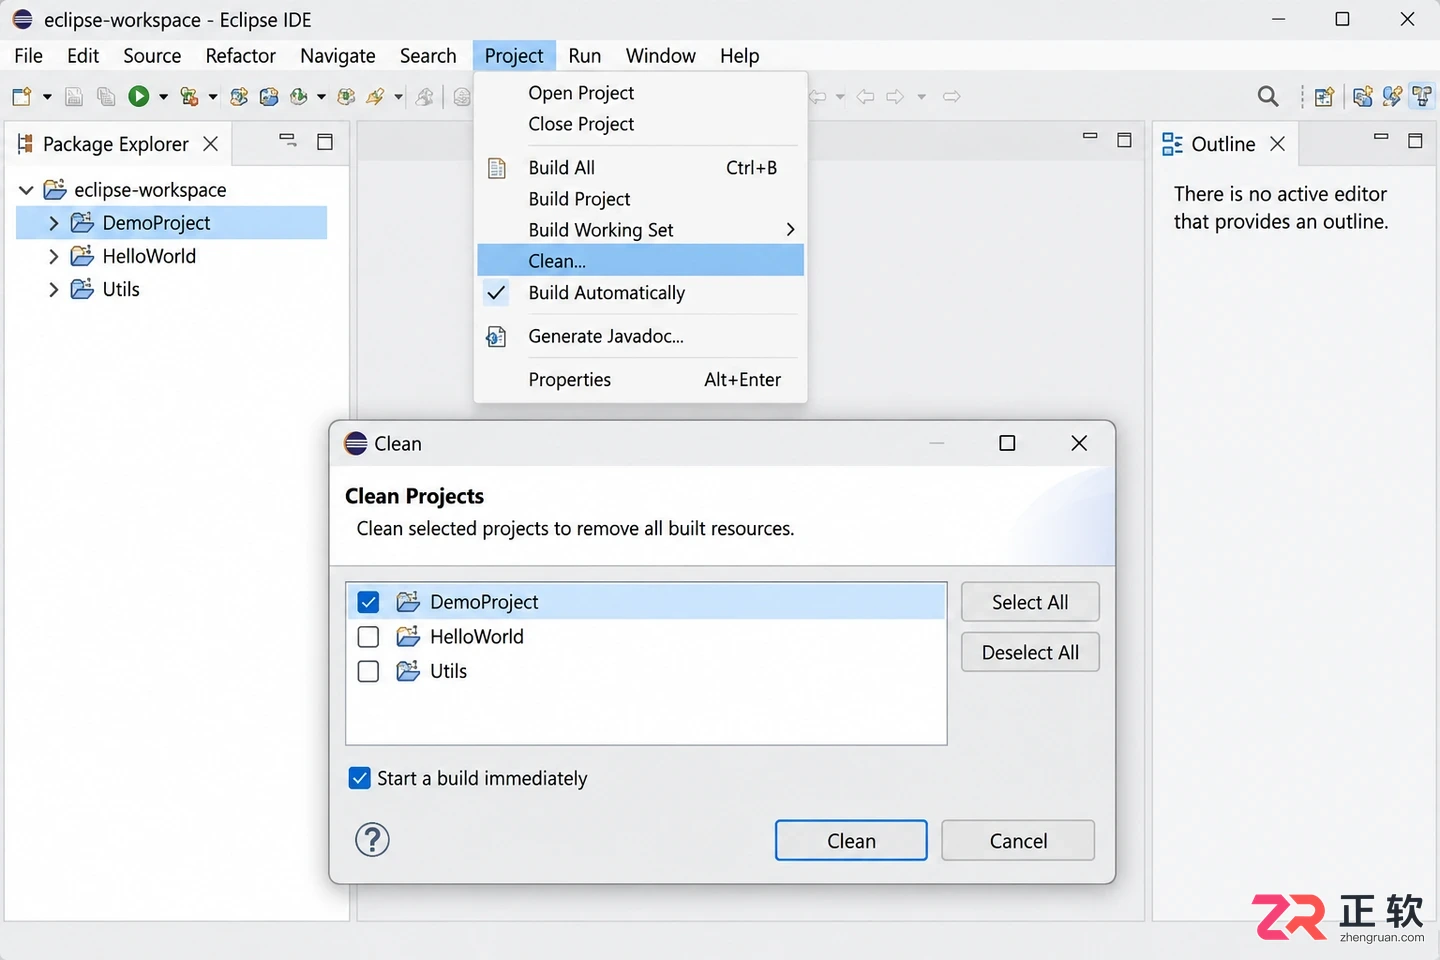1440x960 pixels.
Task: Maximize the Clean dialog window
Action: (x=1007, y=443)
